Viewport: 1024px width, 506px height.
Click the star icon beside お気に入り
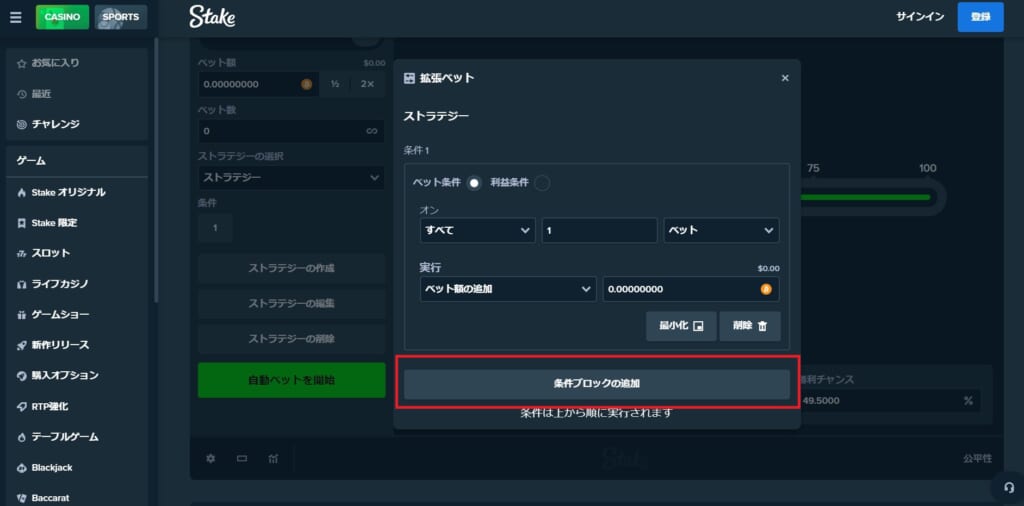22,63
